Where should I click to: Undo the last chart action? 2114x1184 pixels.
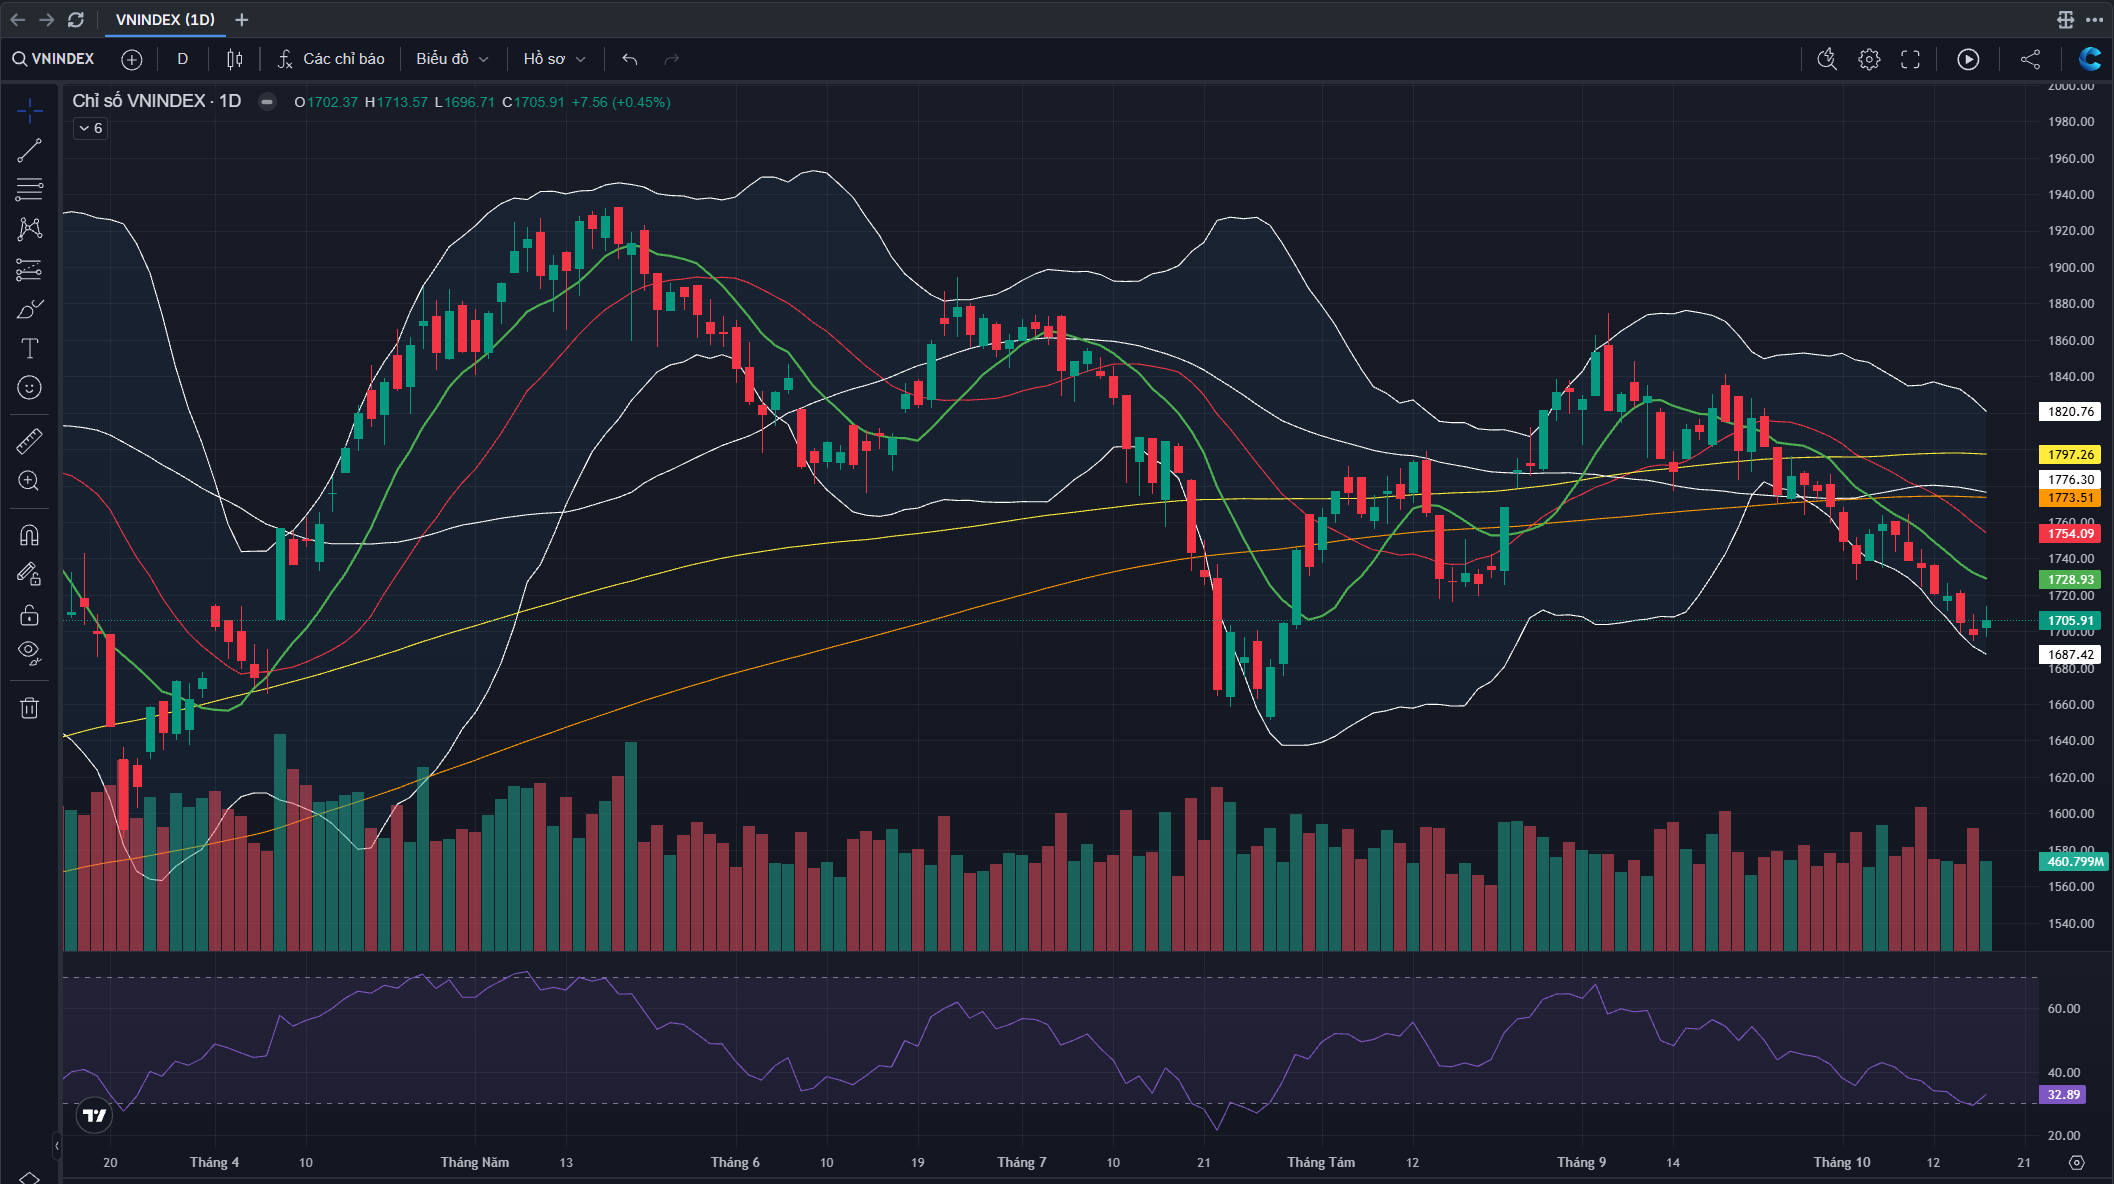coord(630,59)
